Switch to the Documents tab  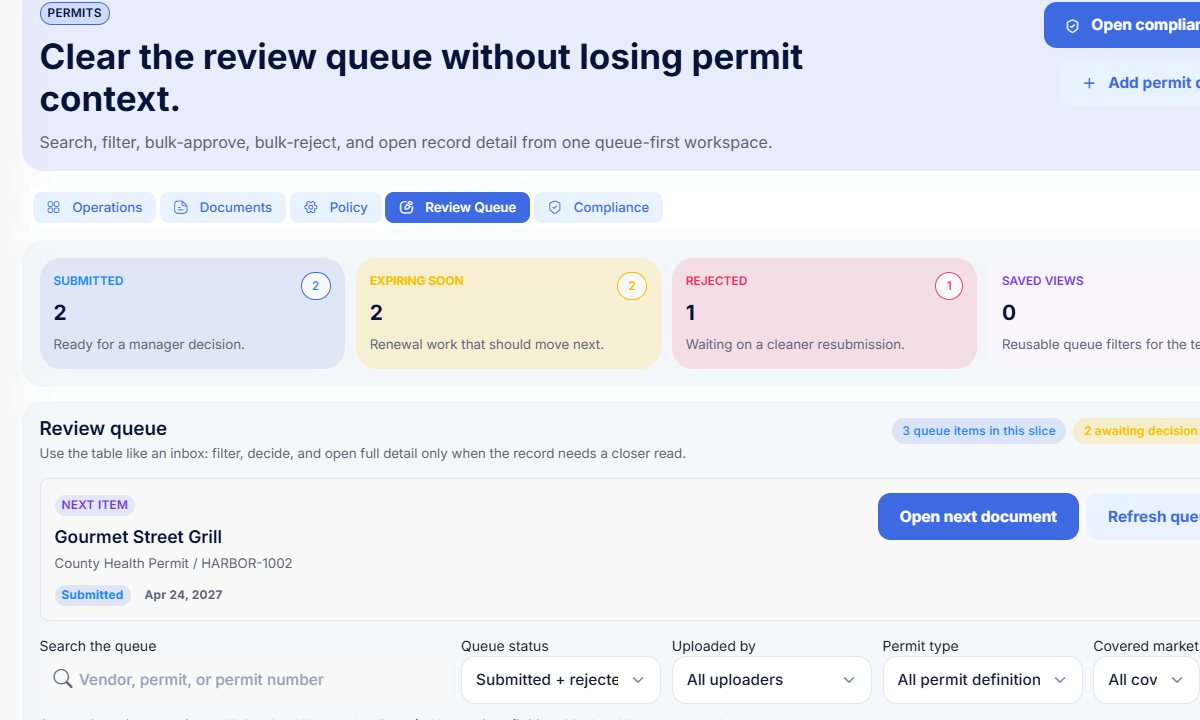tap(223, 208)
